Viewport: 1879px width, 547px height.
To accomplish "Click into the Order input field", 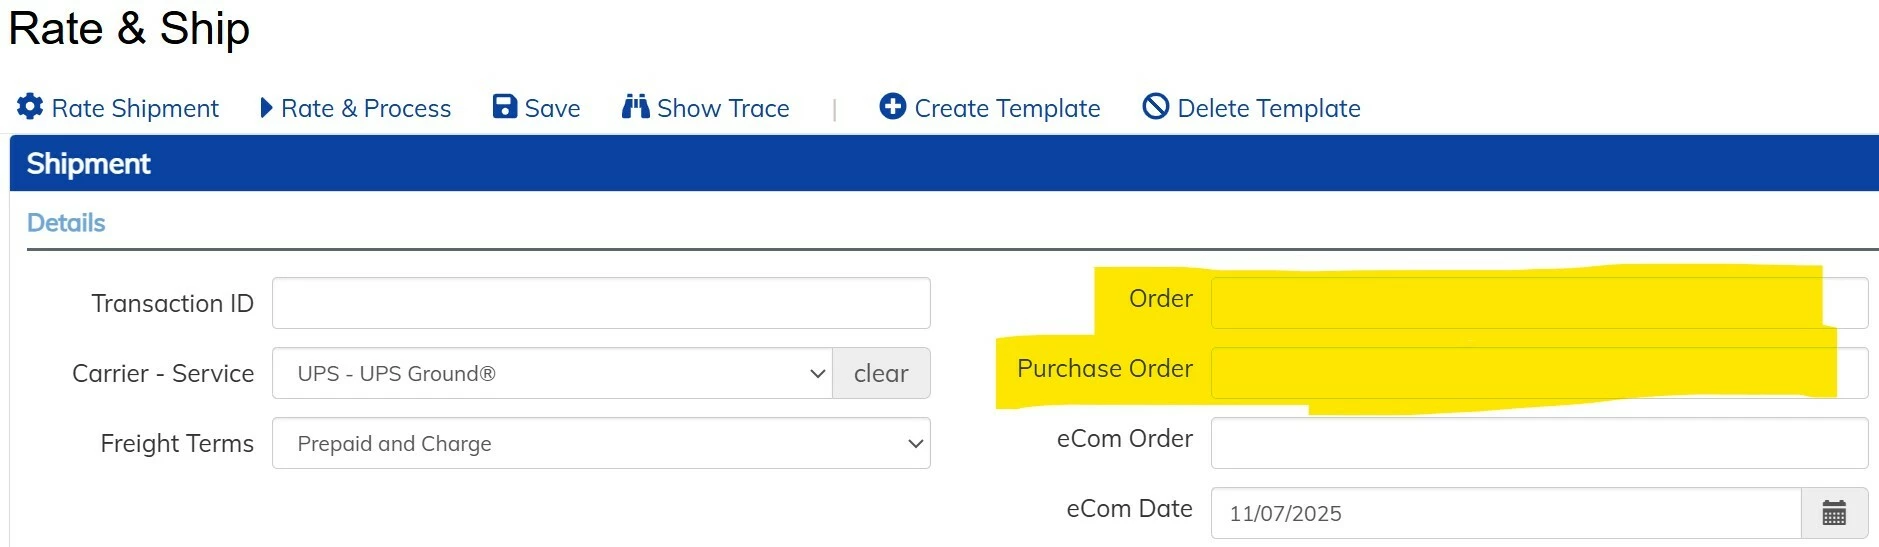I will 1538,303.
